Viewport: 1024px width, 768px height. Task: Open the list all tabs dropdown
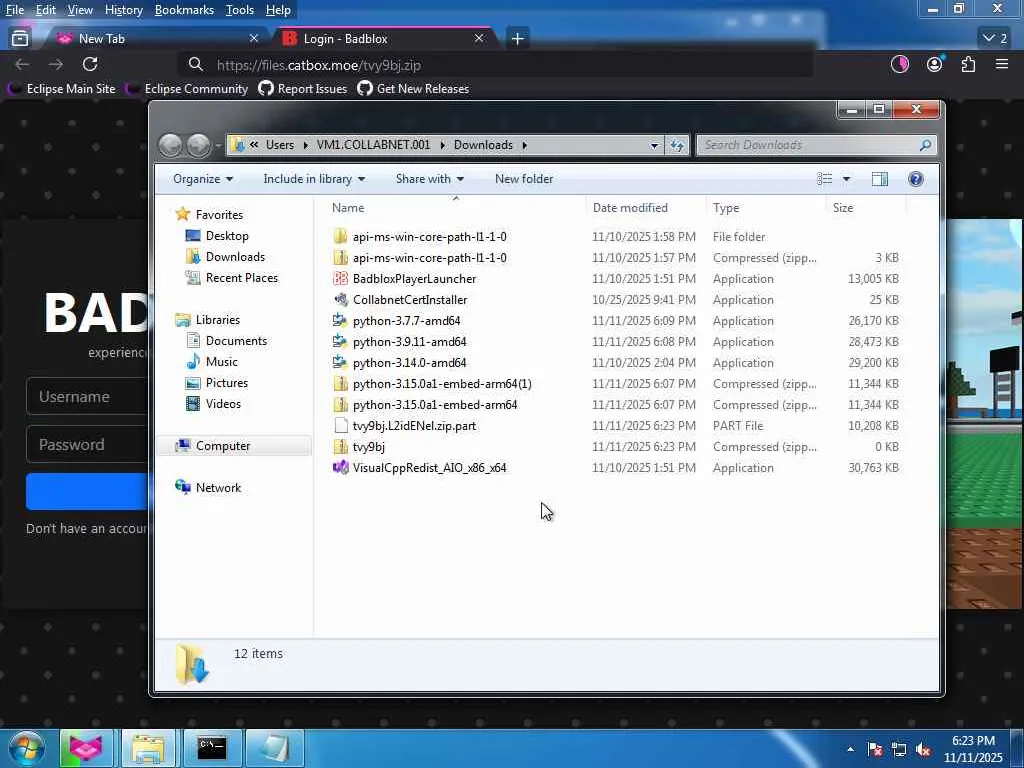995,39
